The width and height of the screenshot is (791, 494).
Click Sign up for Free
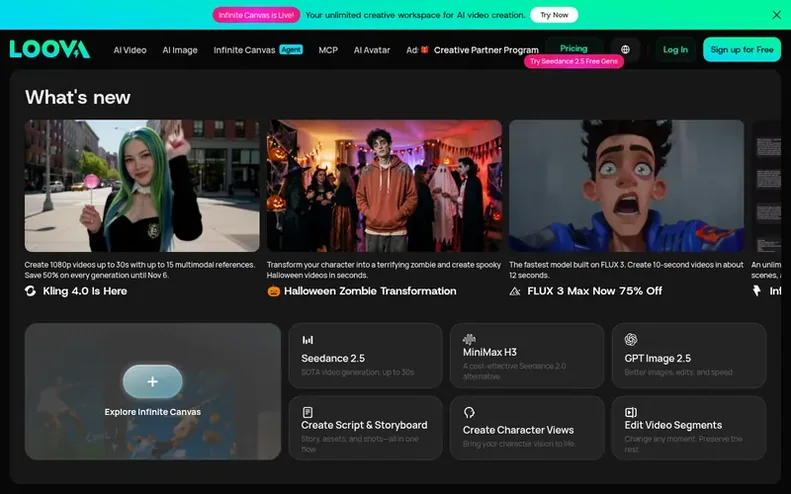[x=742, y=49]
